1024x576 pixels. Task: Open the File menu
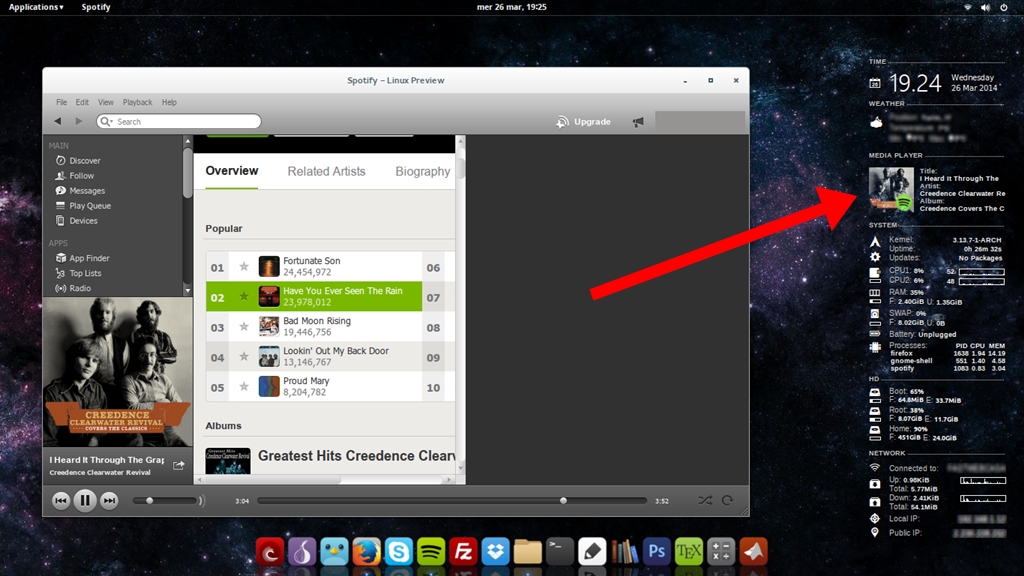pyautogui.click(x=61, y=102)
